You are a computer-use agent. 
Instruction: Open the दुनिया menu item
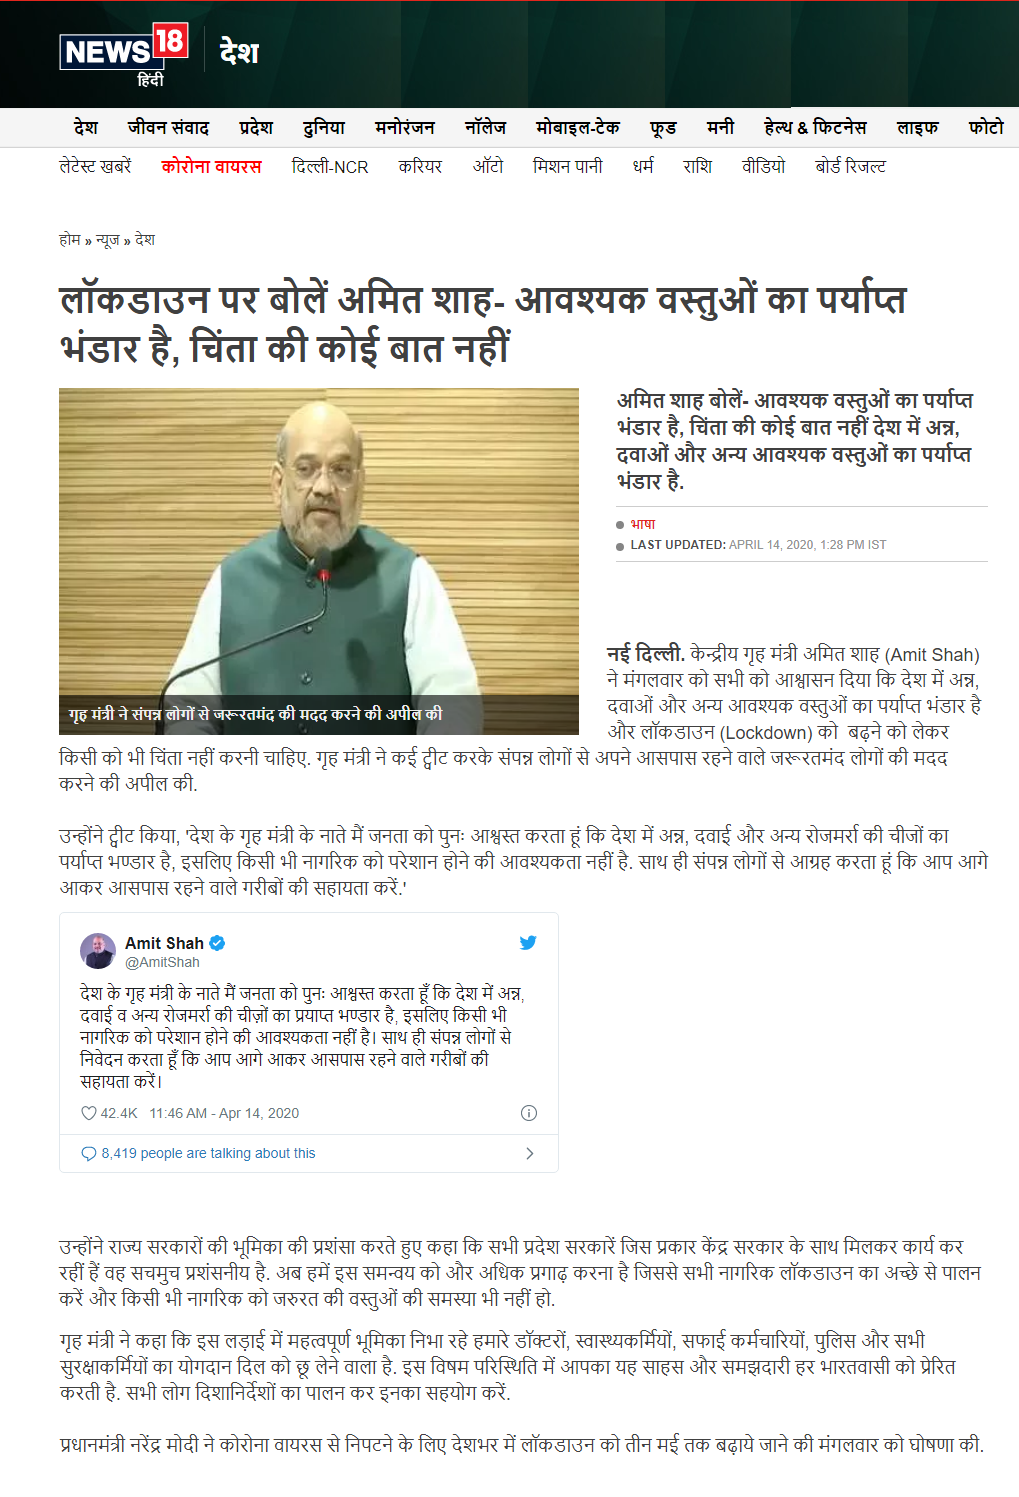[x=324, y=127]
